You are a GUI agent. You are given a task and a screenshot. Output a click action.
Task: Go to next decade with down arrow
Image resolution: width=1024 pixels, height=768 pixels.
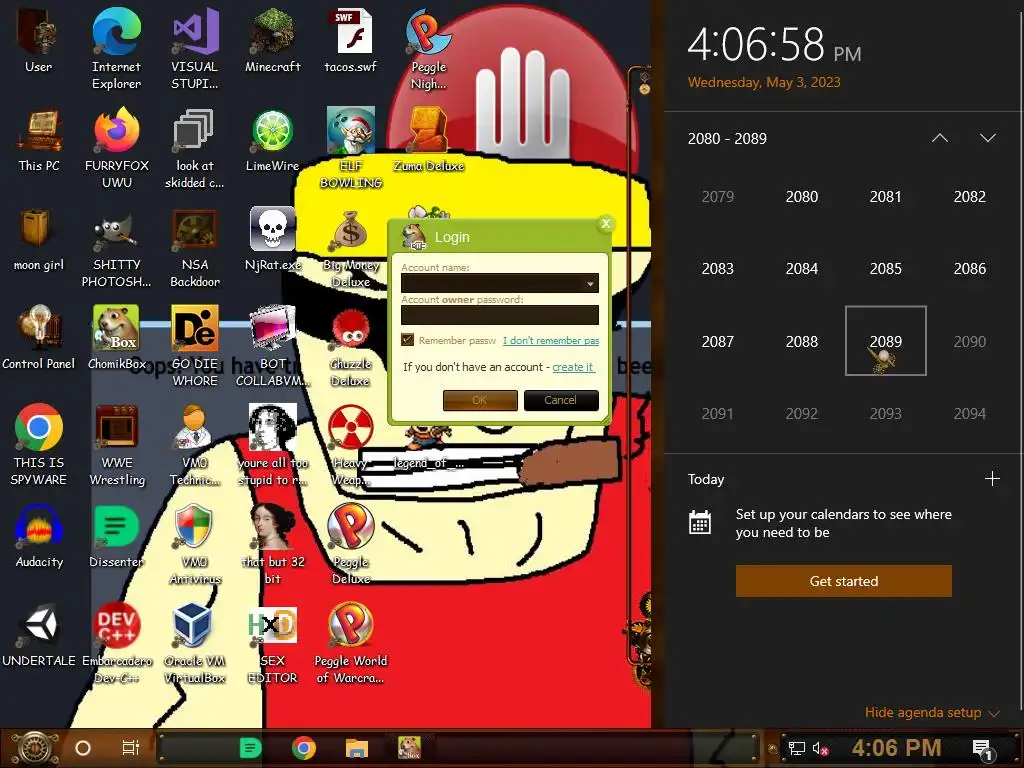coord(987,138)
